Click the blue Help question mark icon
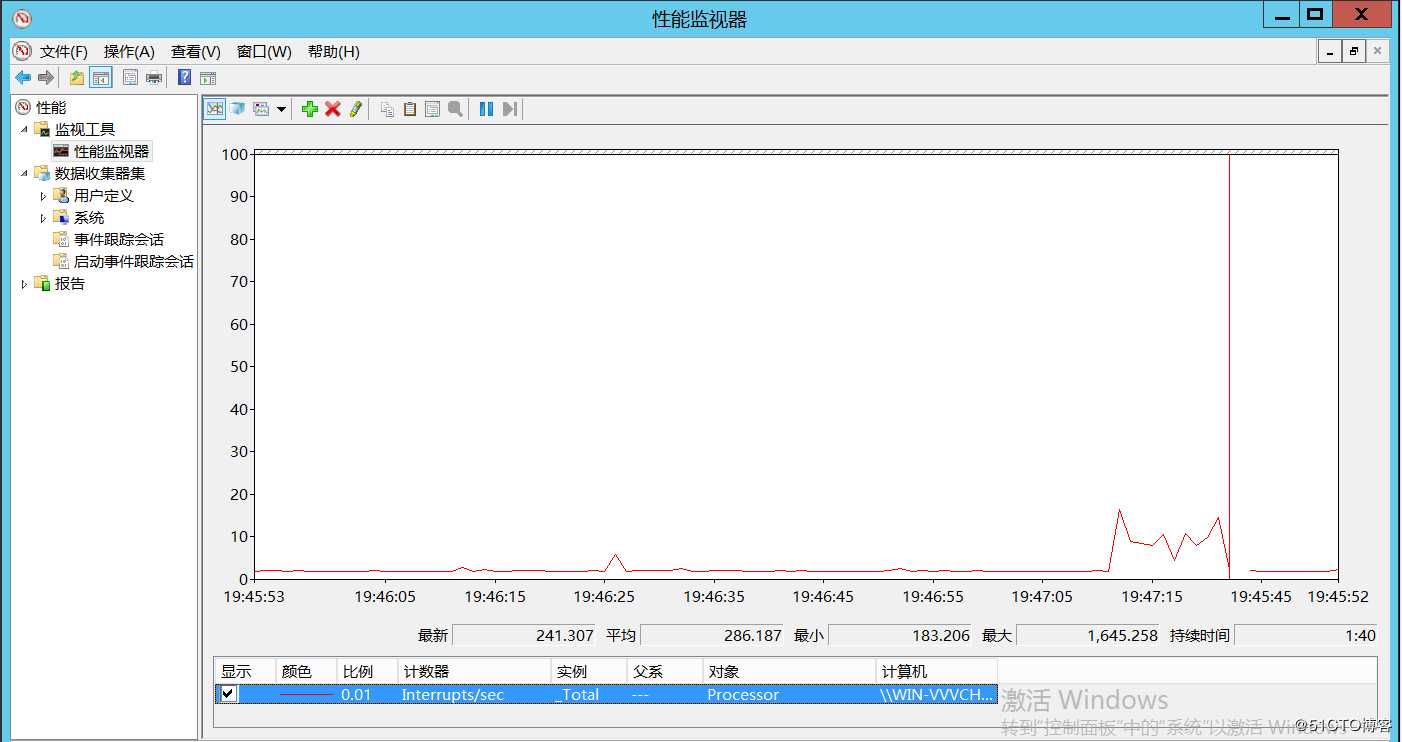Screen dimensions: 1402x742 [184, 78]
